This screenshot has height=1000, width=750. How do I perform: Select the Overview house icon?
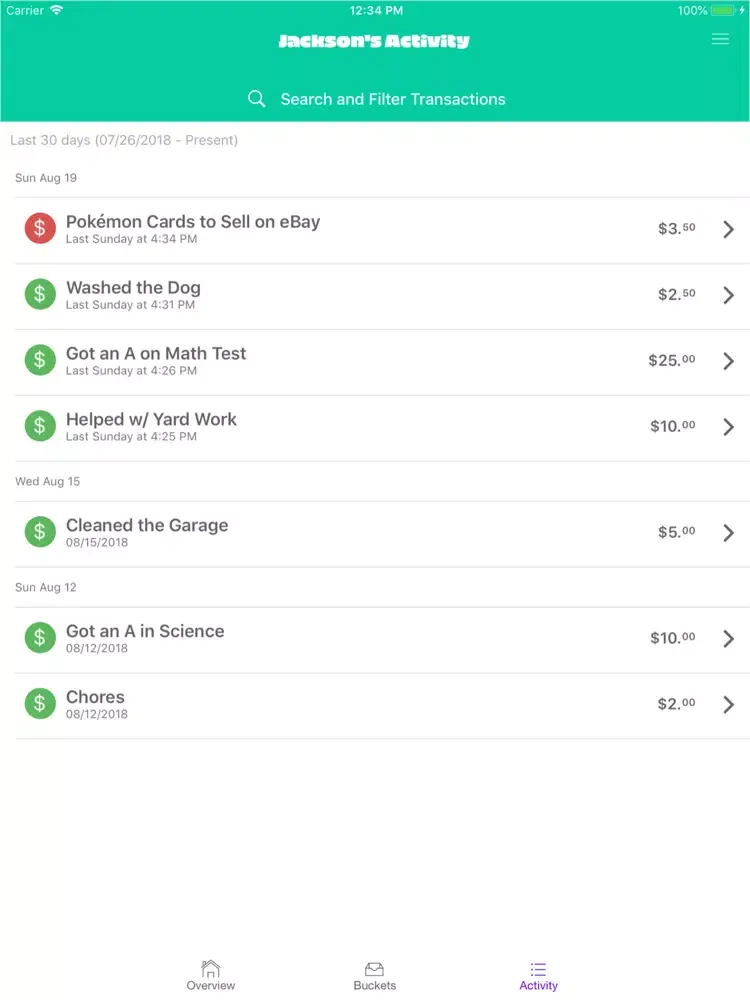[210, 969]
